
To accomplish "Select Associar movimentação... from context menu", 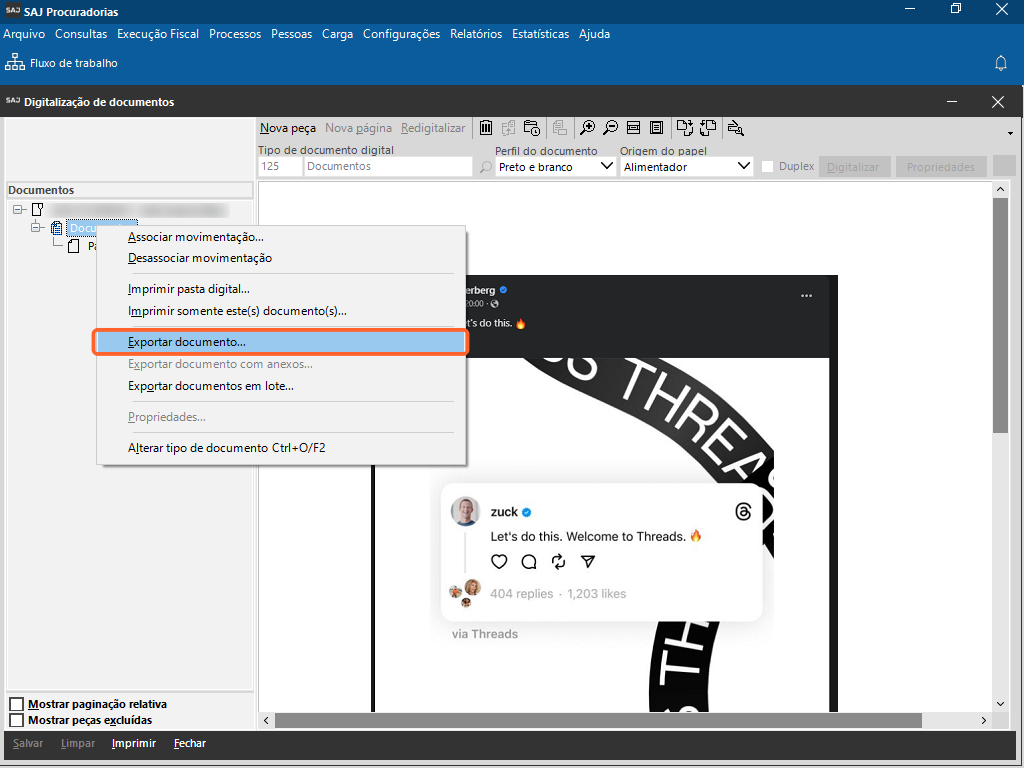I will tap(281, 237).
